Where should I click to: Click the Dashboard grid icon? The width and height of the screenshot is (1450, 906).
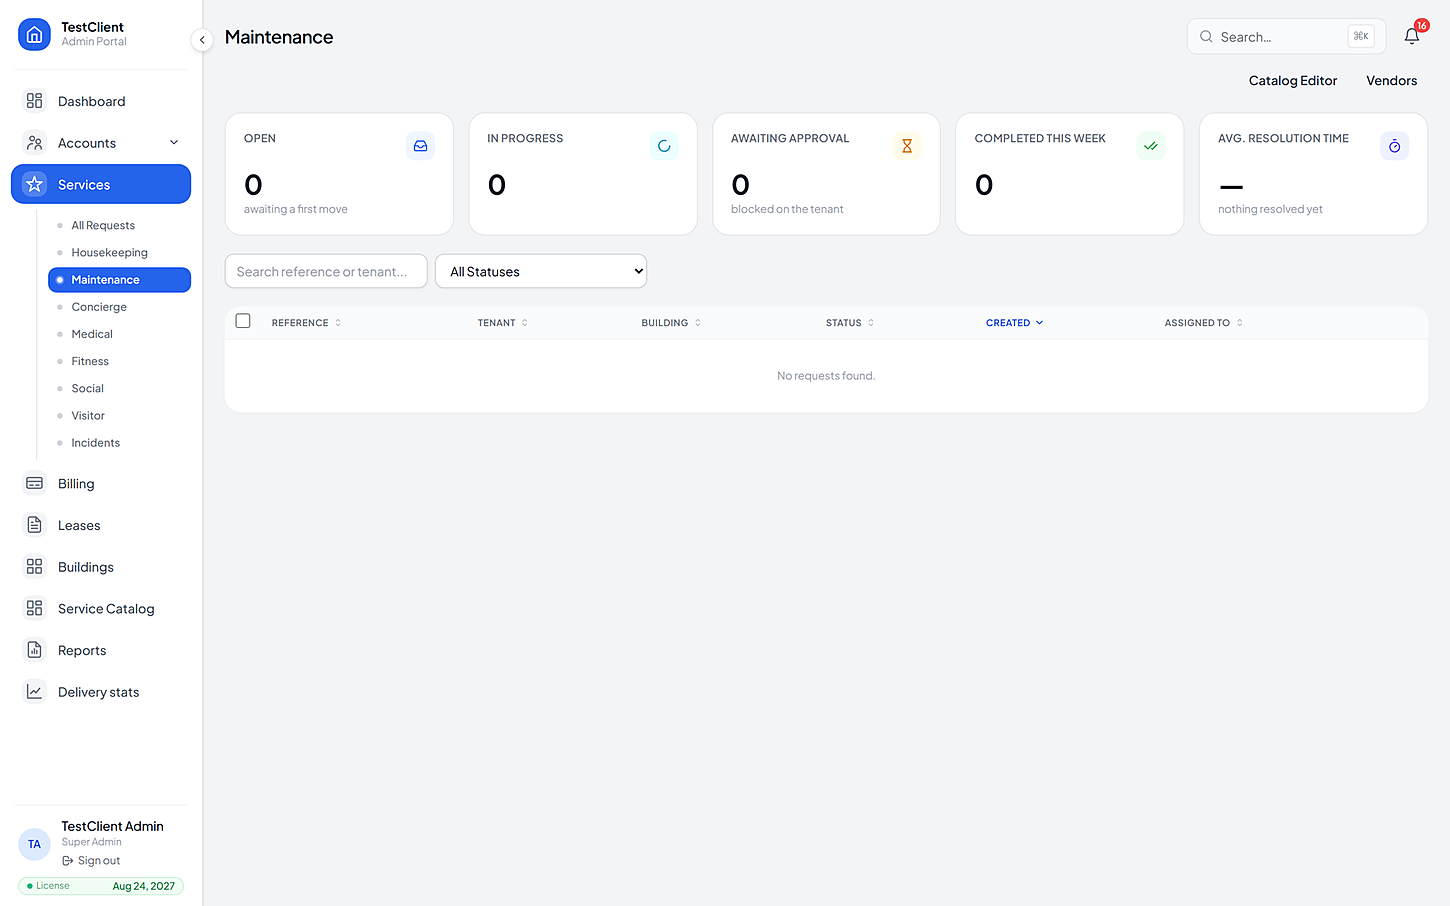click(x=35, y=101)
